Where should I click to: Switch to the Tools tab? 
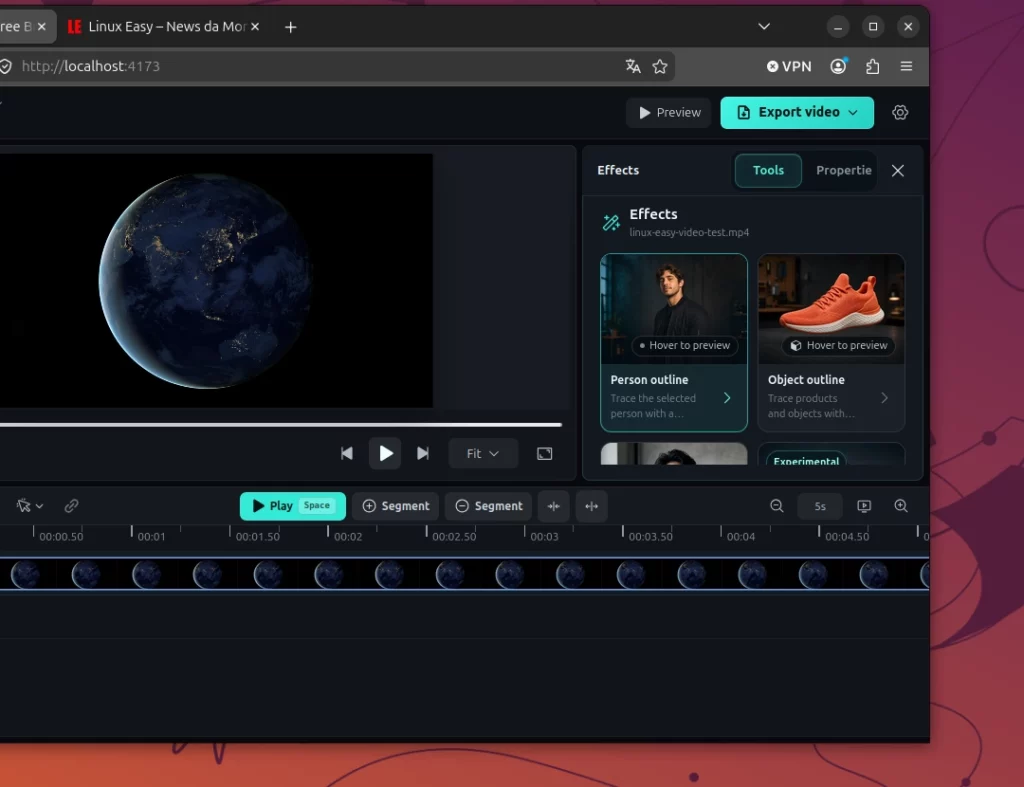(768, 170)
